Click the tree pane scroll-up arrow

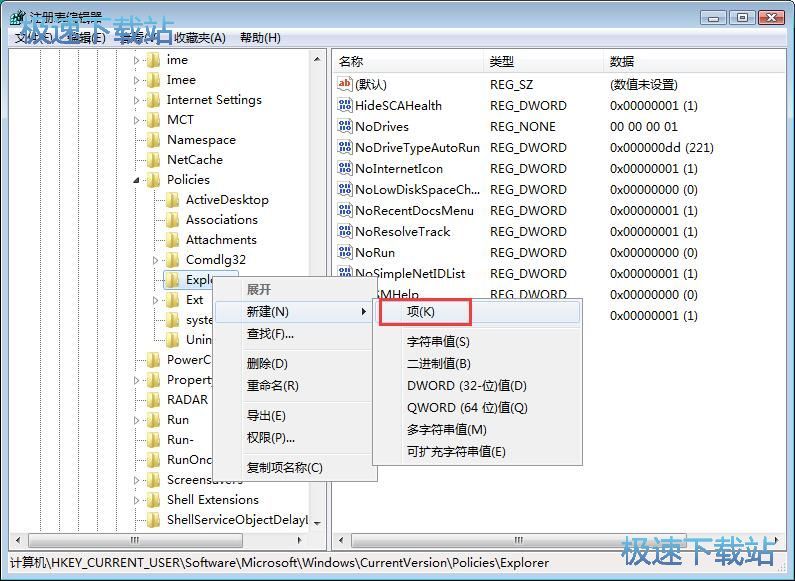(317, 59)
